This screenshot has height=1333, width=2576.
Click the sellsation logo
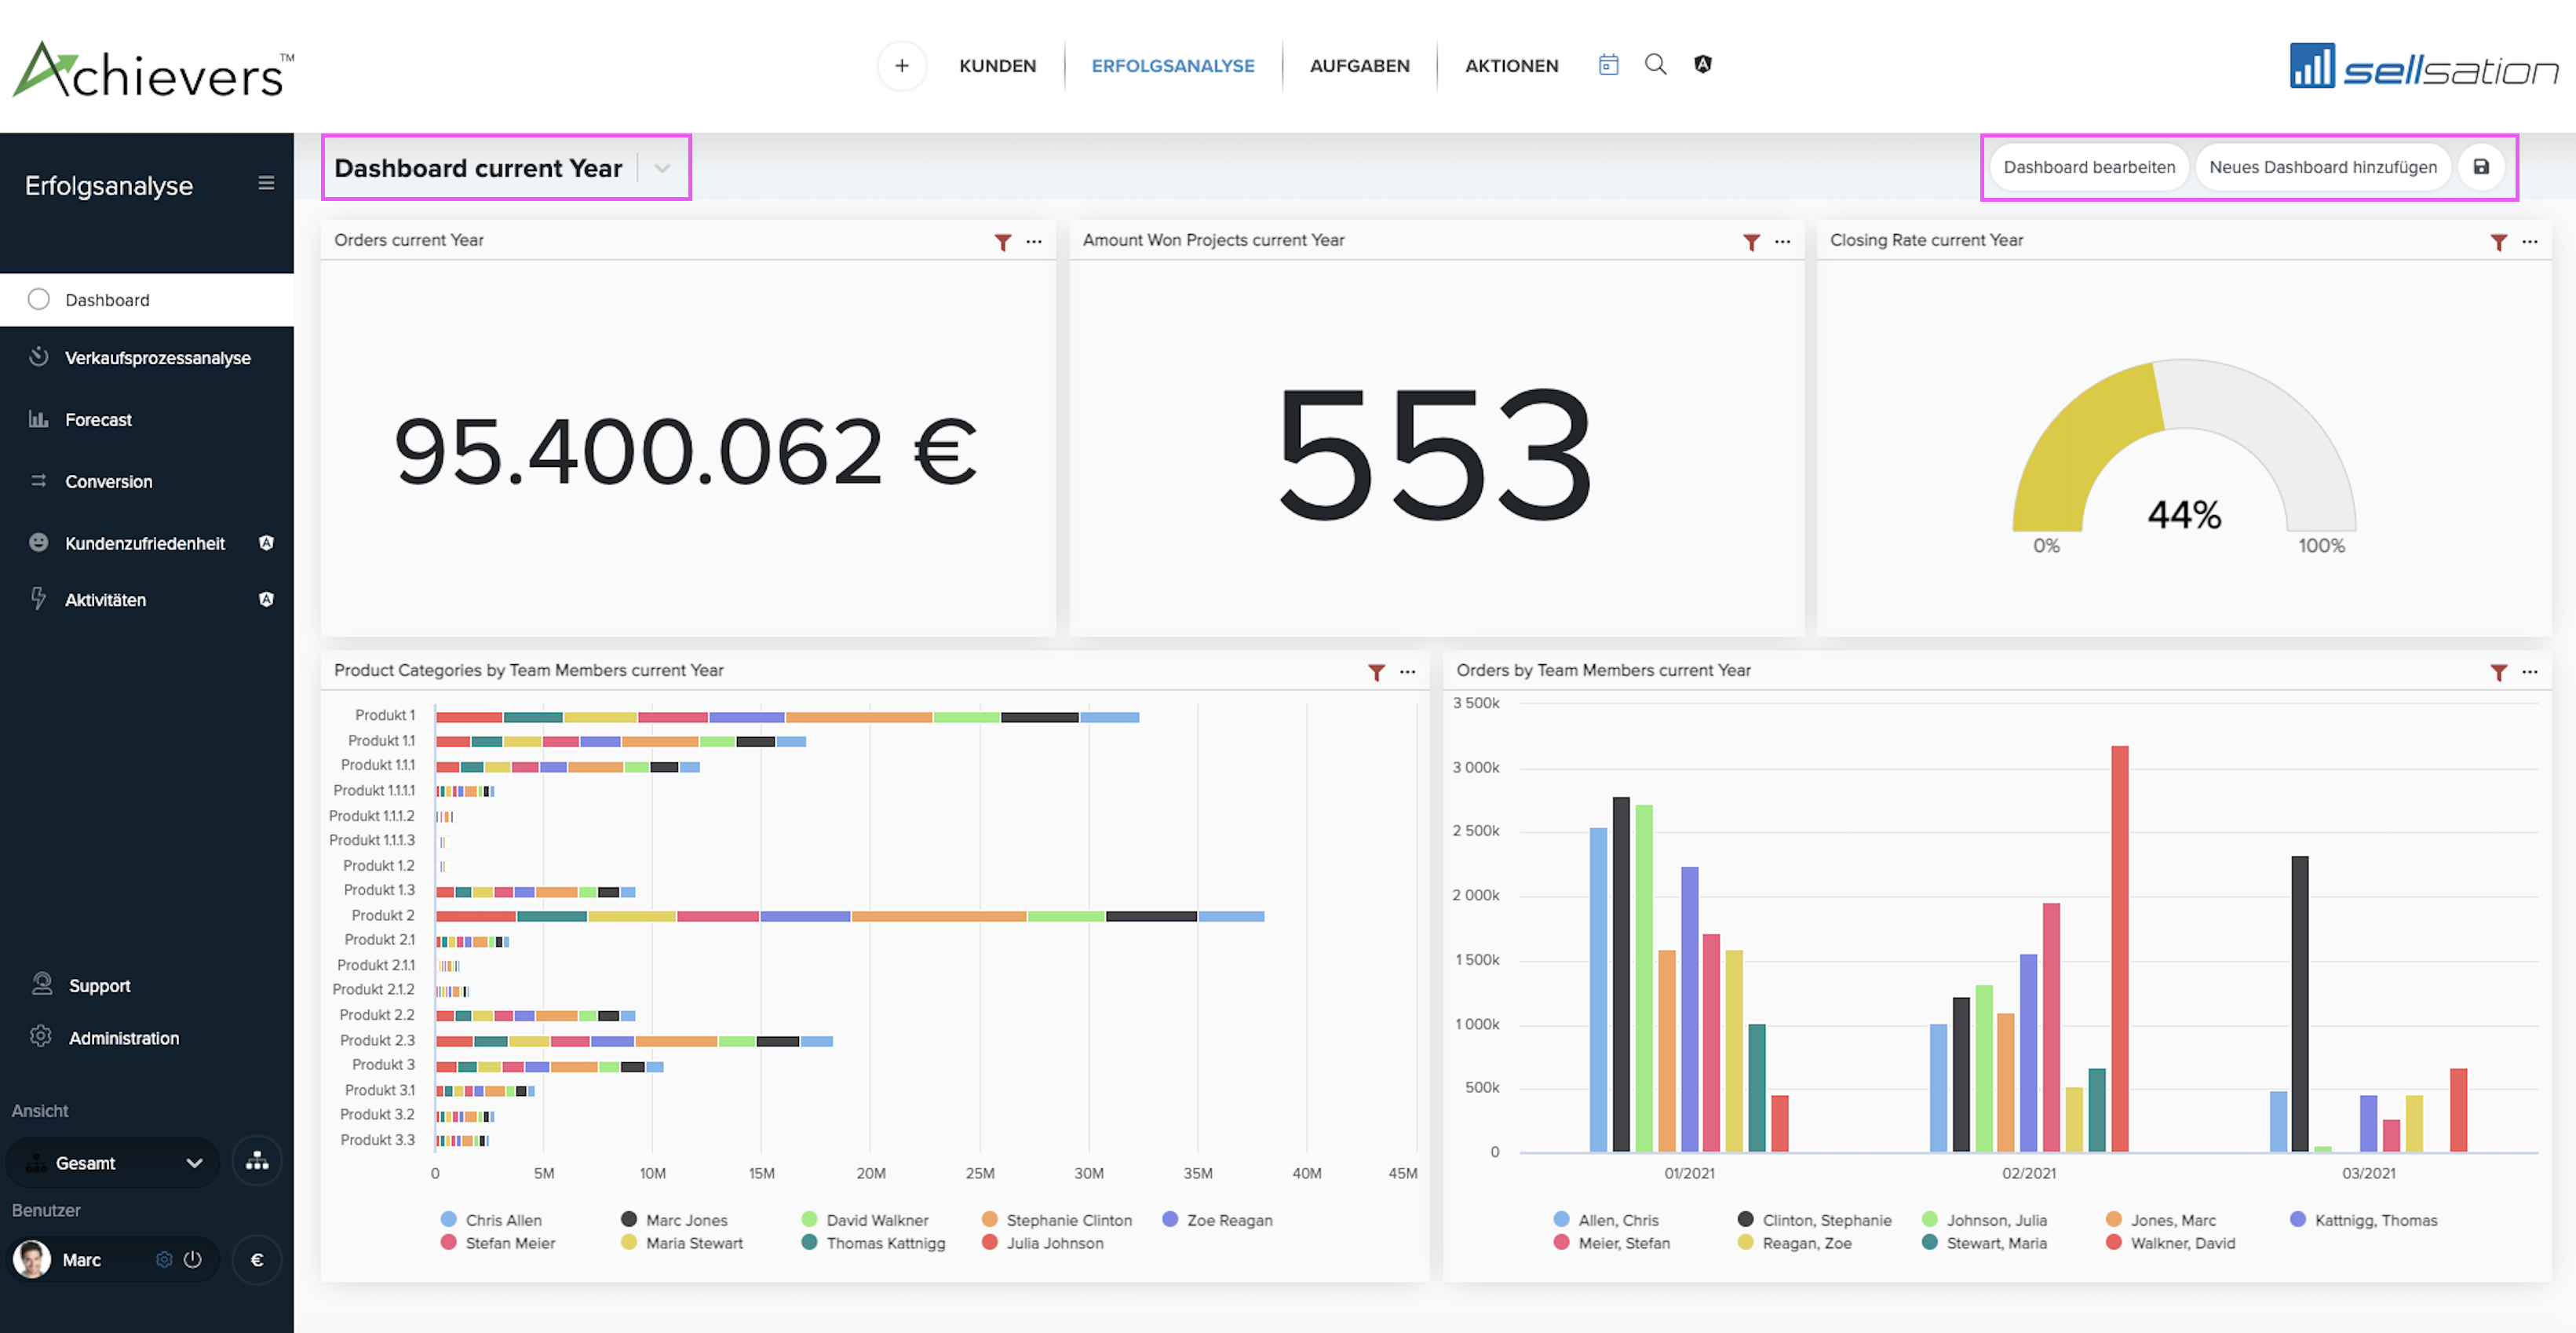(2424, 66)
